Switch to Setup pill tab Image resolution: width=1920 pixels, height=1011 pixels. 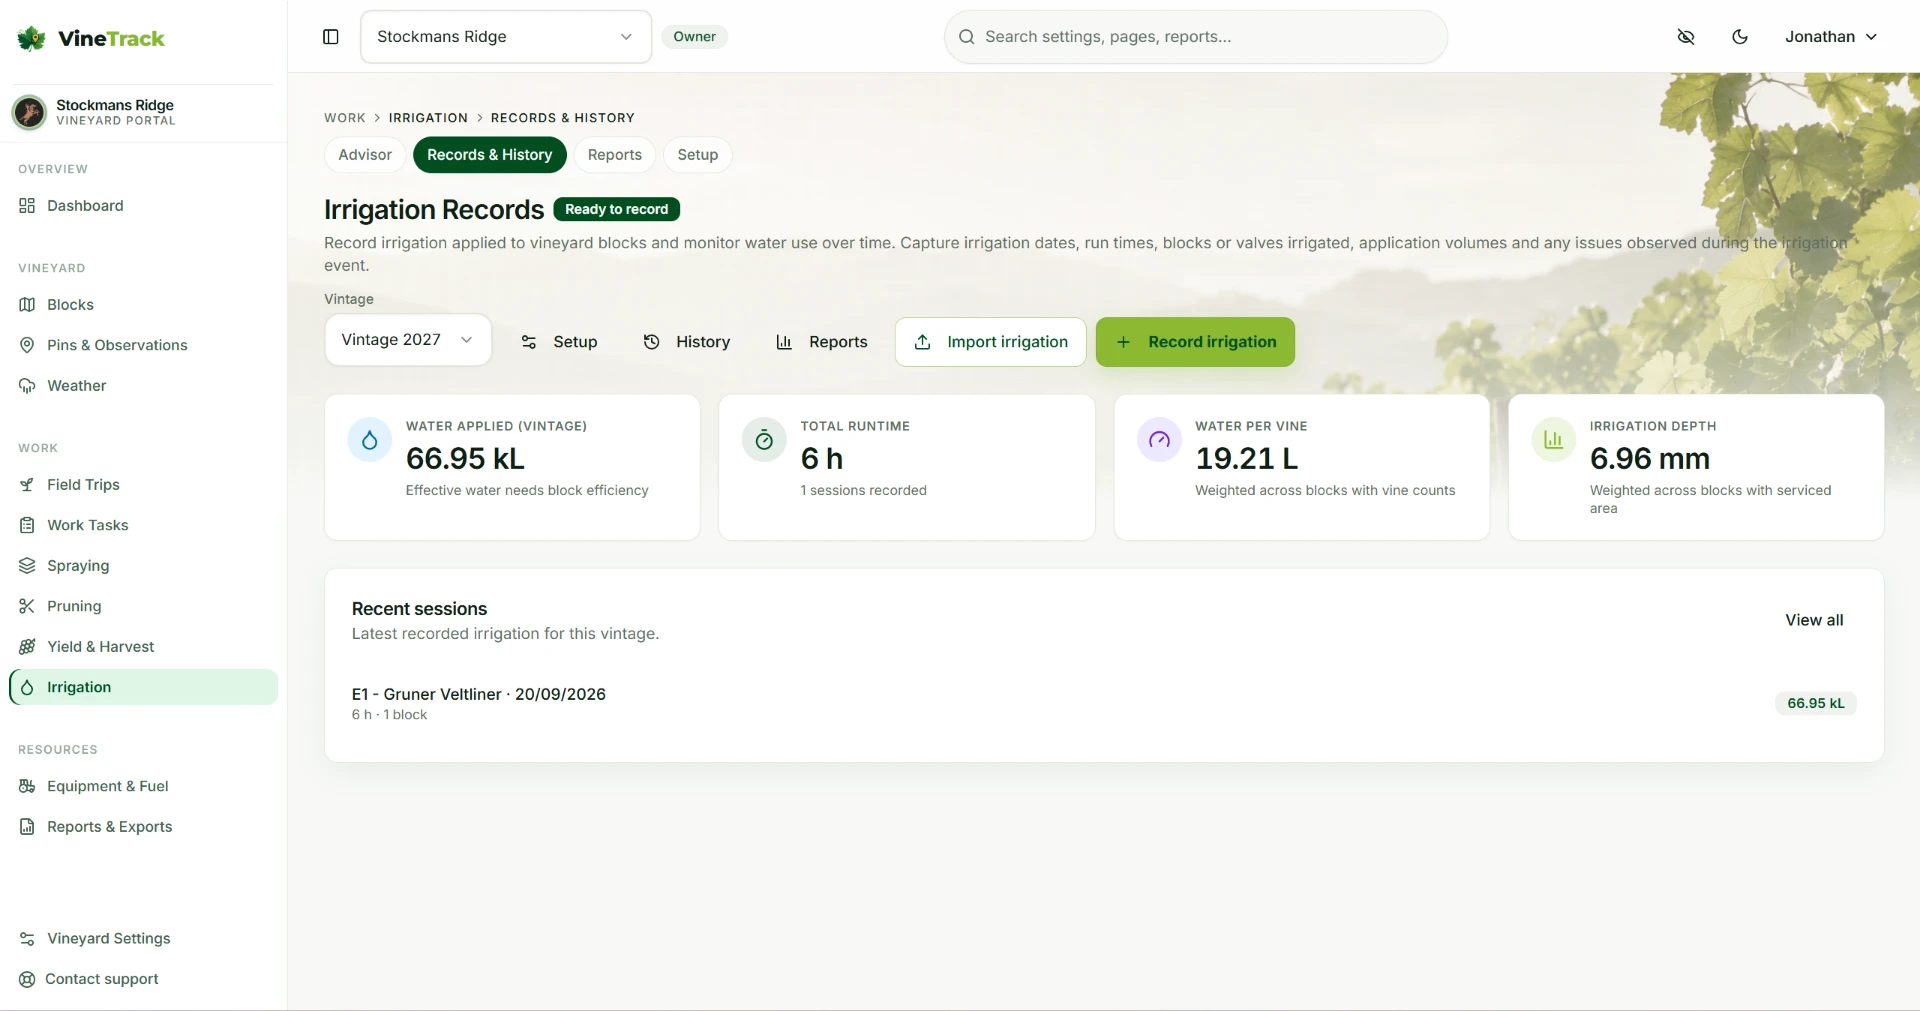(x=698, y=155)
